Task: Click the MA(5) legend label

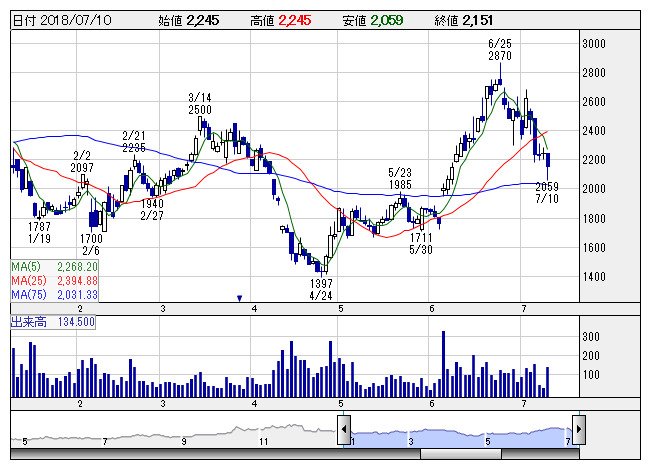Action: coord(54,267)
